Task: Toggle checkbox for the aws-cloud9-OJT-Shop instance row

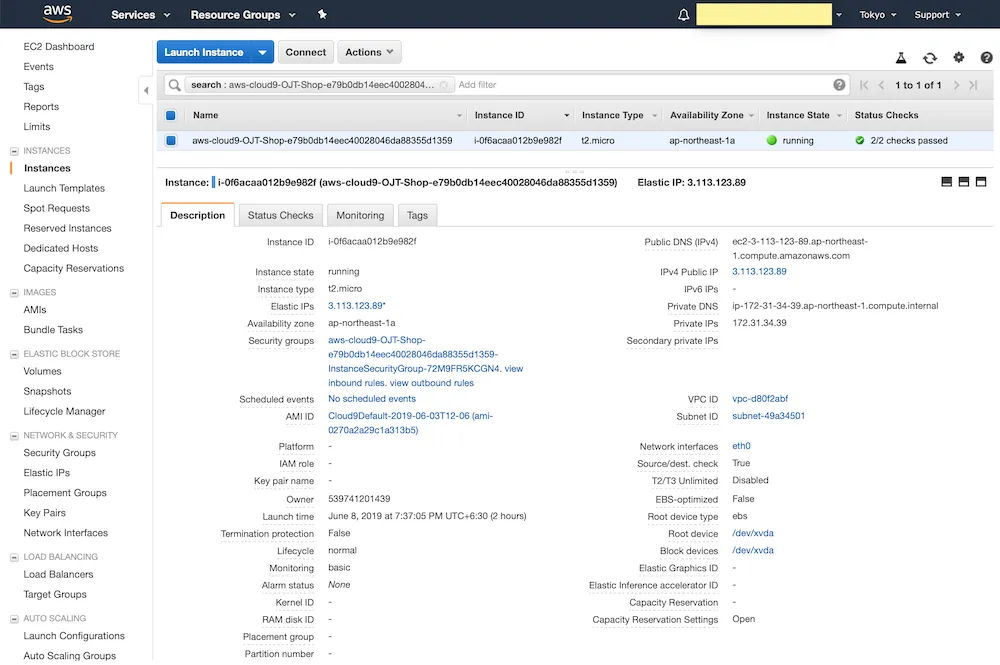Action: click(x=170, y=140)
